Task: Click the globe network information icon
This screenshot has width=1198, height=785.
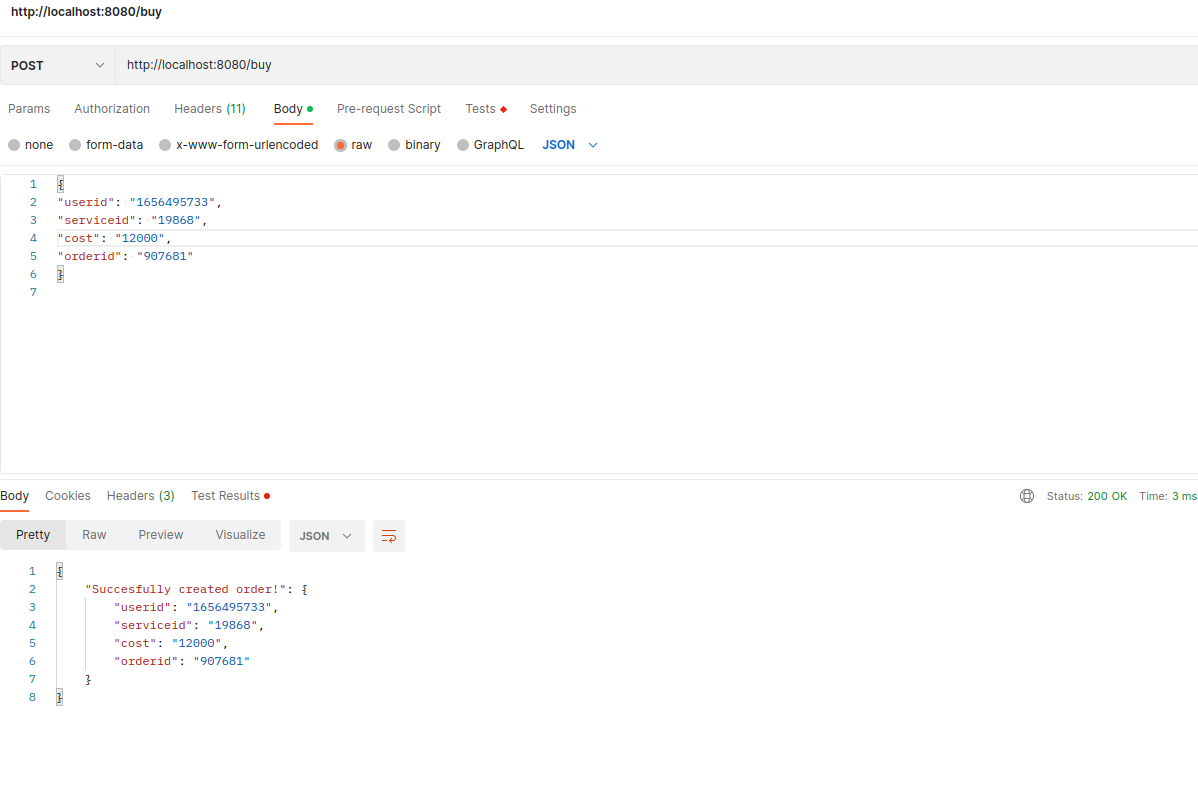Action: click(x=1027, y=495)
